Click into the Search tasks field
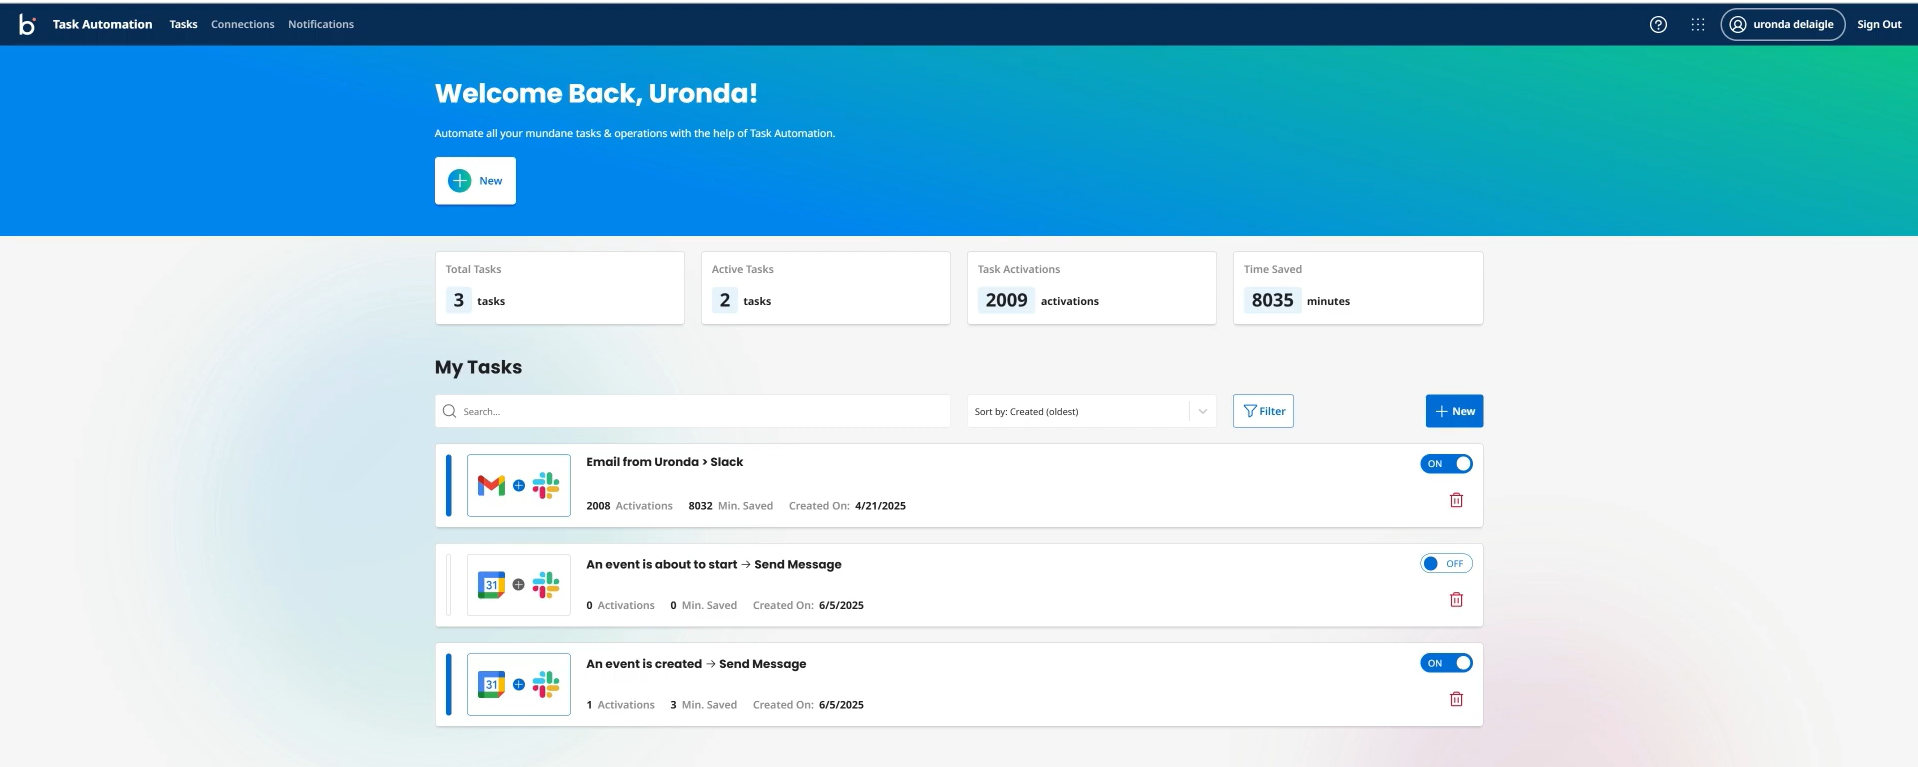The width and height of the screenshot is (1918, 767). 692,411
